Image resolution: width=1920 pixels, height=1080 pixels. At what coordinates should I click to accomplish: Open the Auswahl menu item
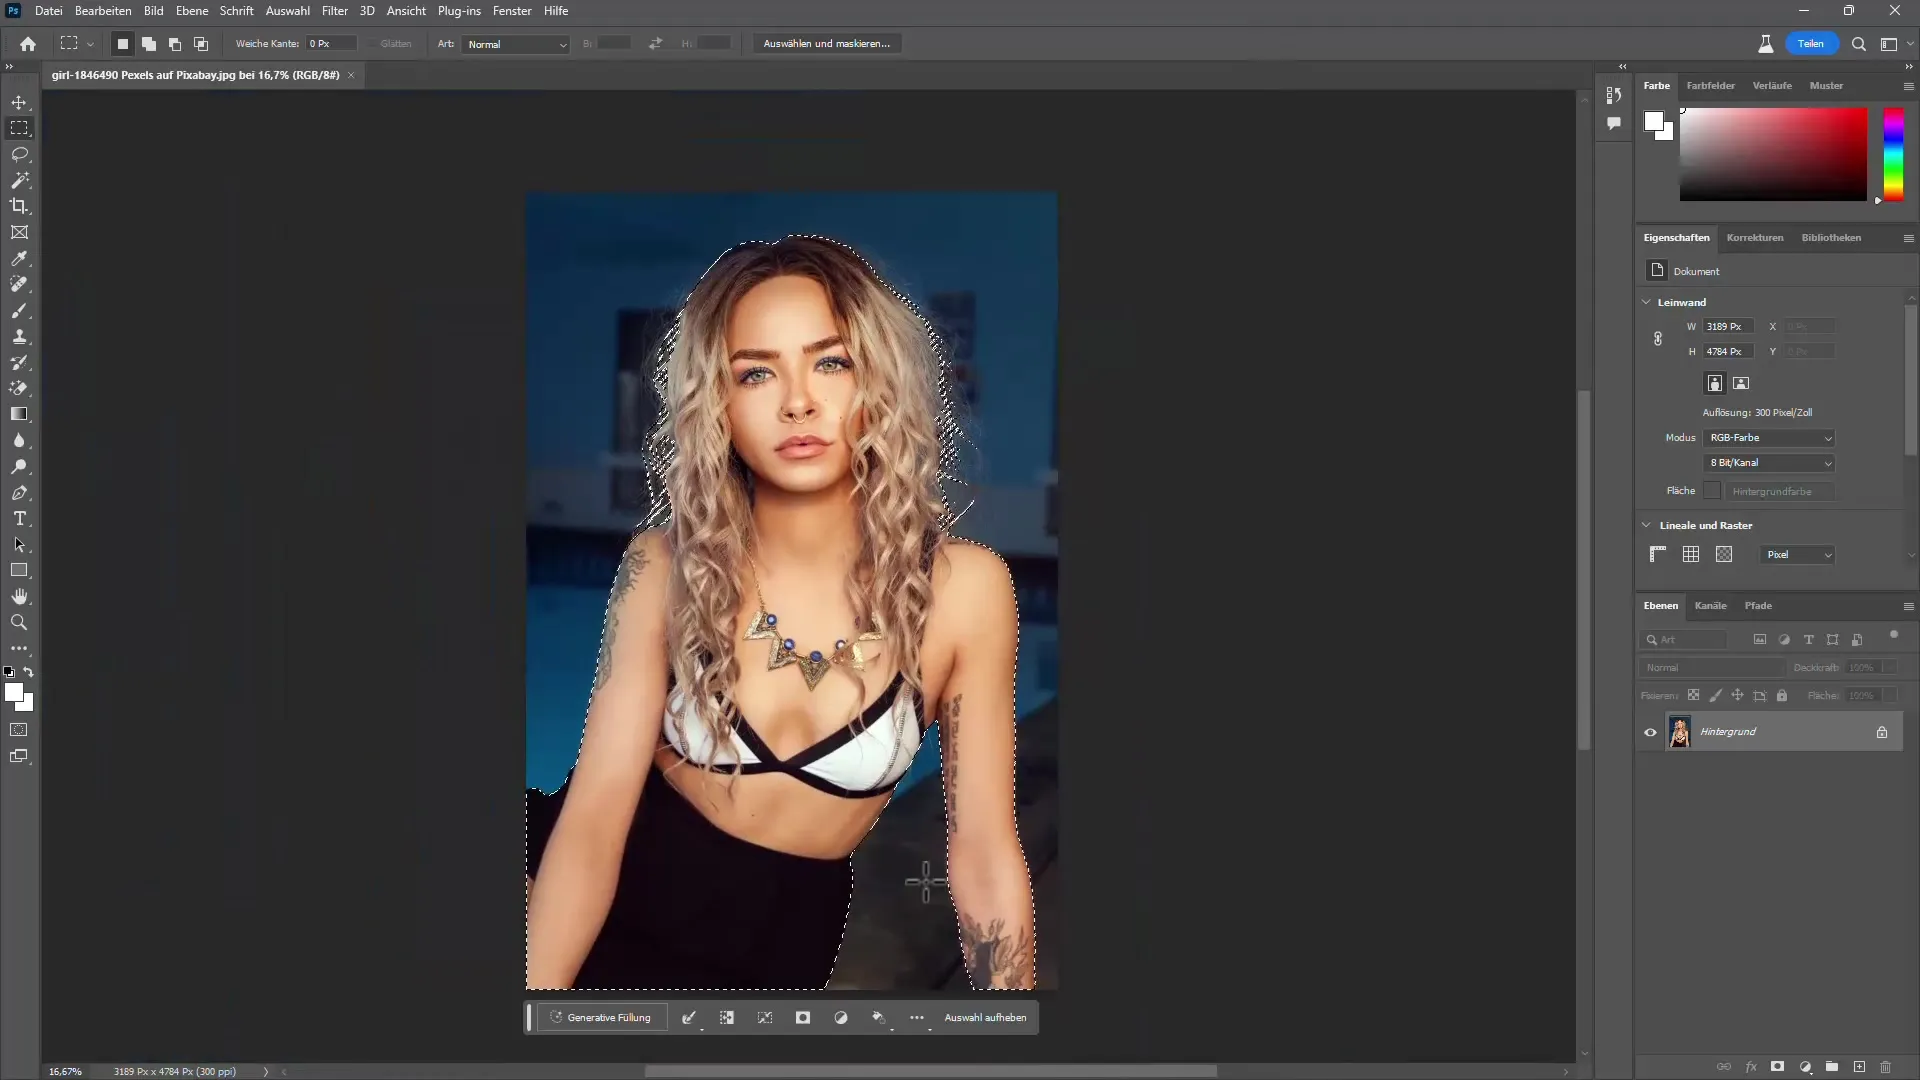287,11
